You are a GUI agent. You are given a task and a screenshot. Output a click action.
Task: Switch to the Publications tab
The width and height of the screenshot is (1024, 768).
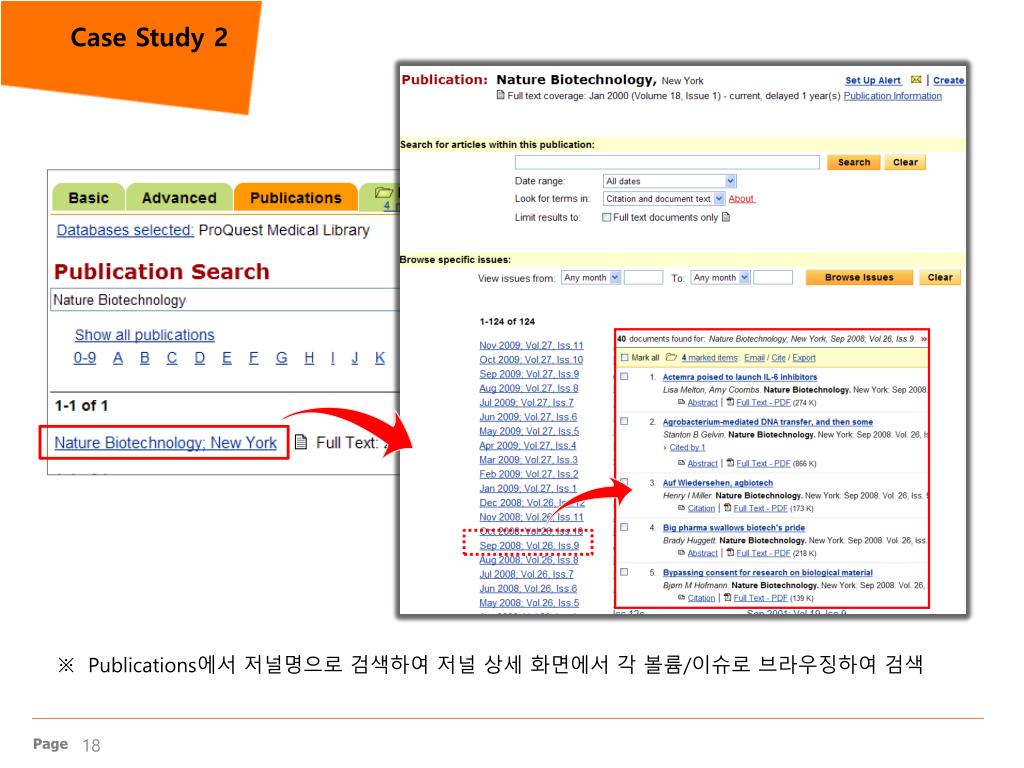coord(295,197)
